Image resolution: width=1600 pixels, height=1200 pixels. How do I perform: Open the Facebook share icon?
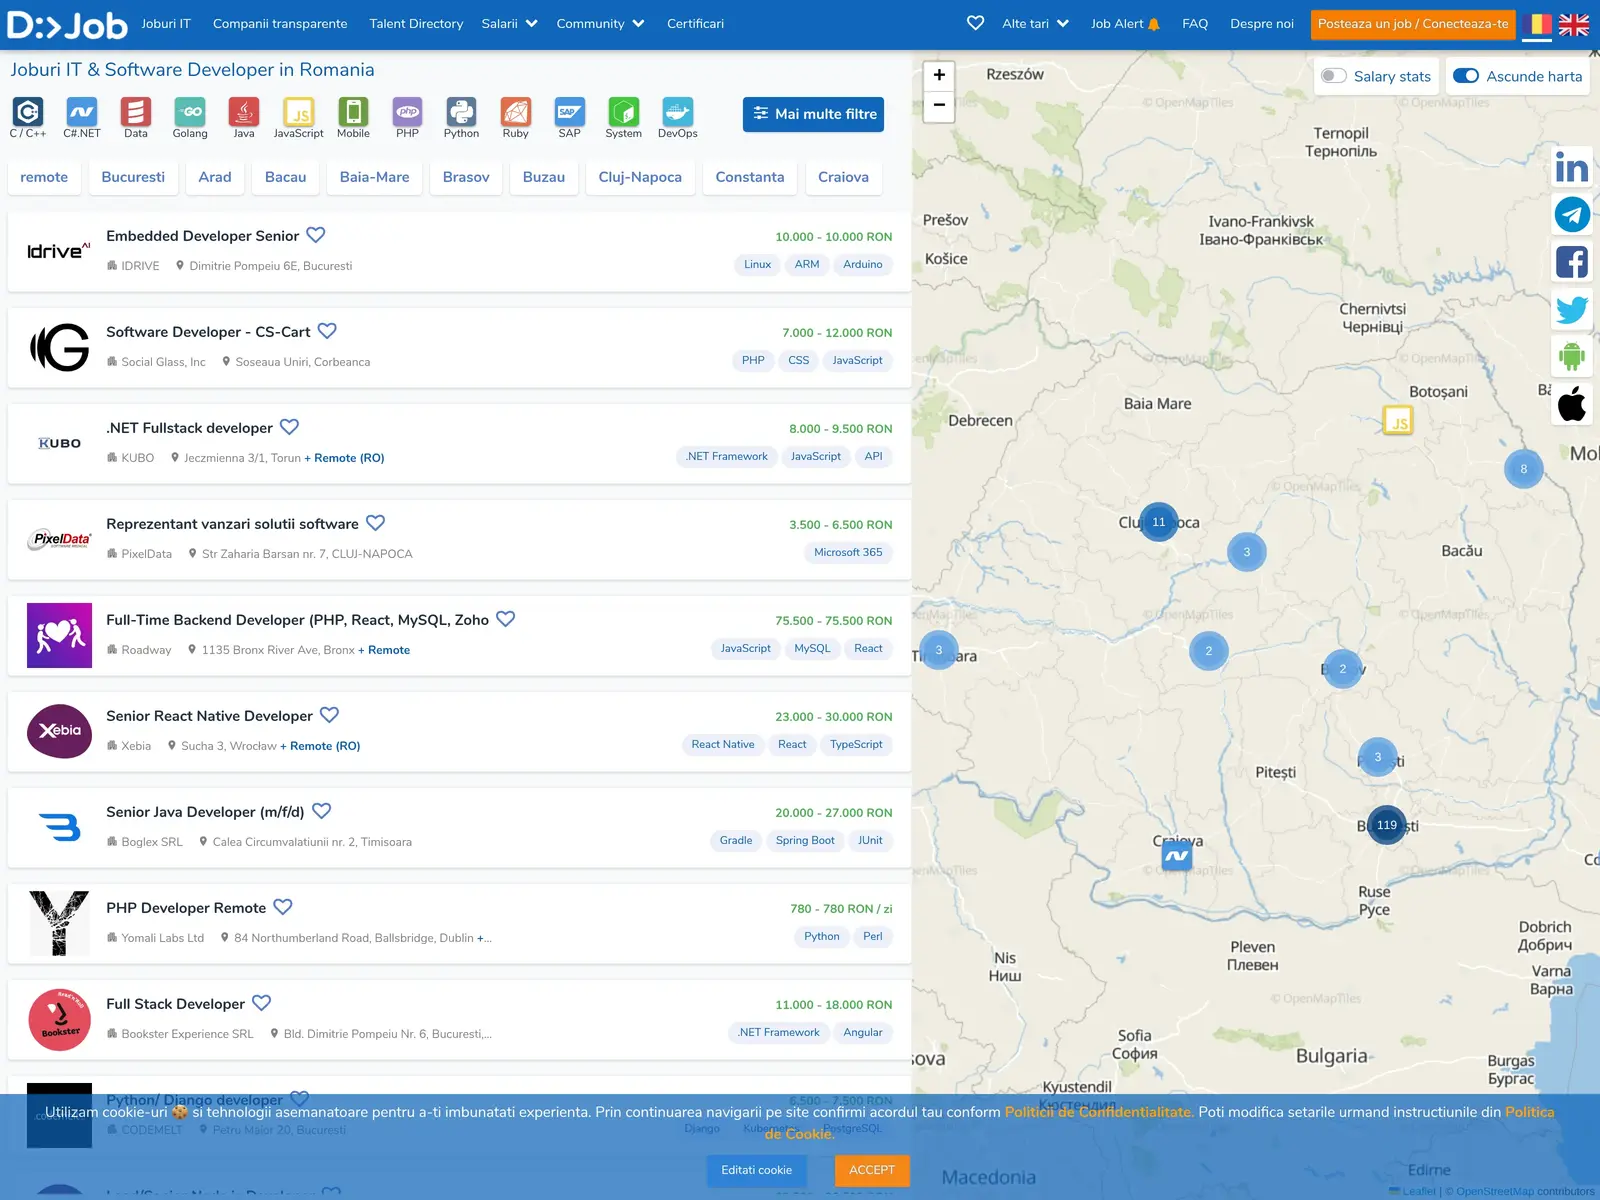coord(1572,262)
